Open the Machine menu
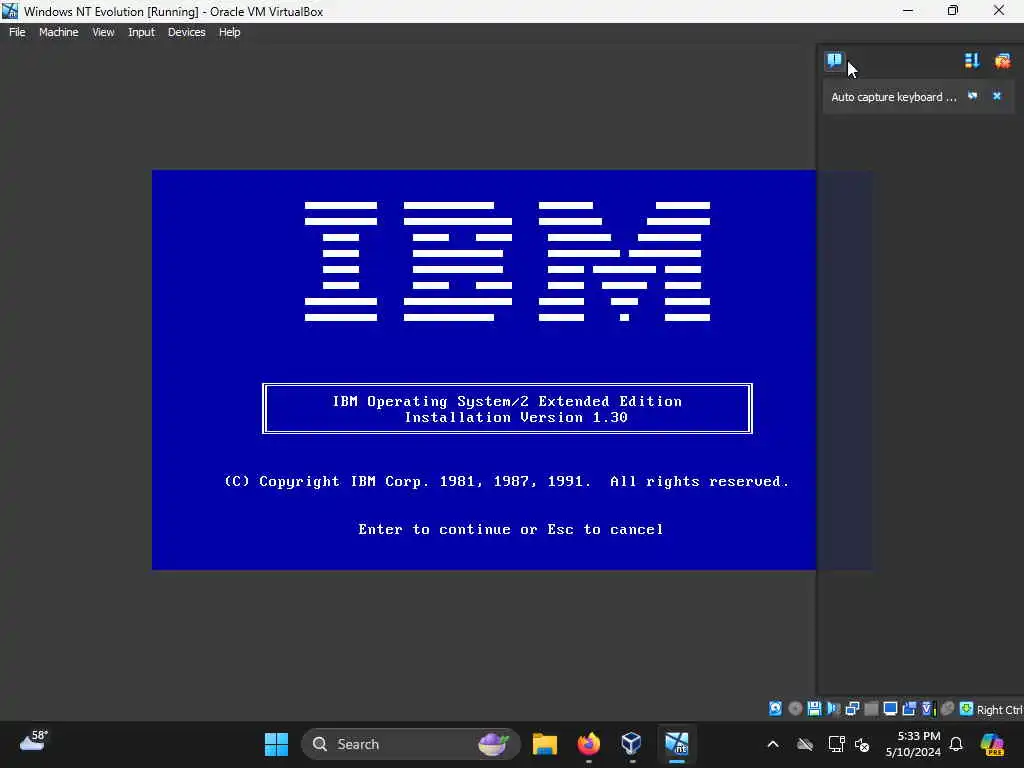This screenshot has width=1024, height=768. [58, 32]
